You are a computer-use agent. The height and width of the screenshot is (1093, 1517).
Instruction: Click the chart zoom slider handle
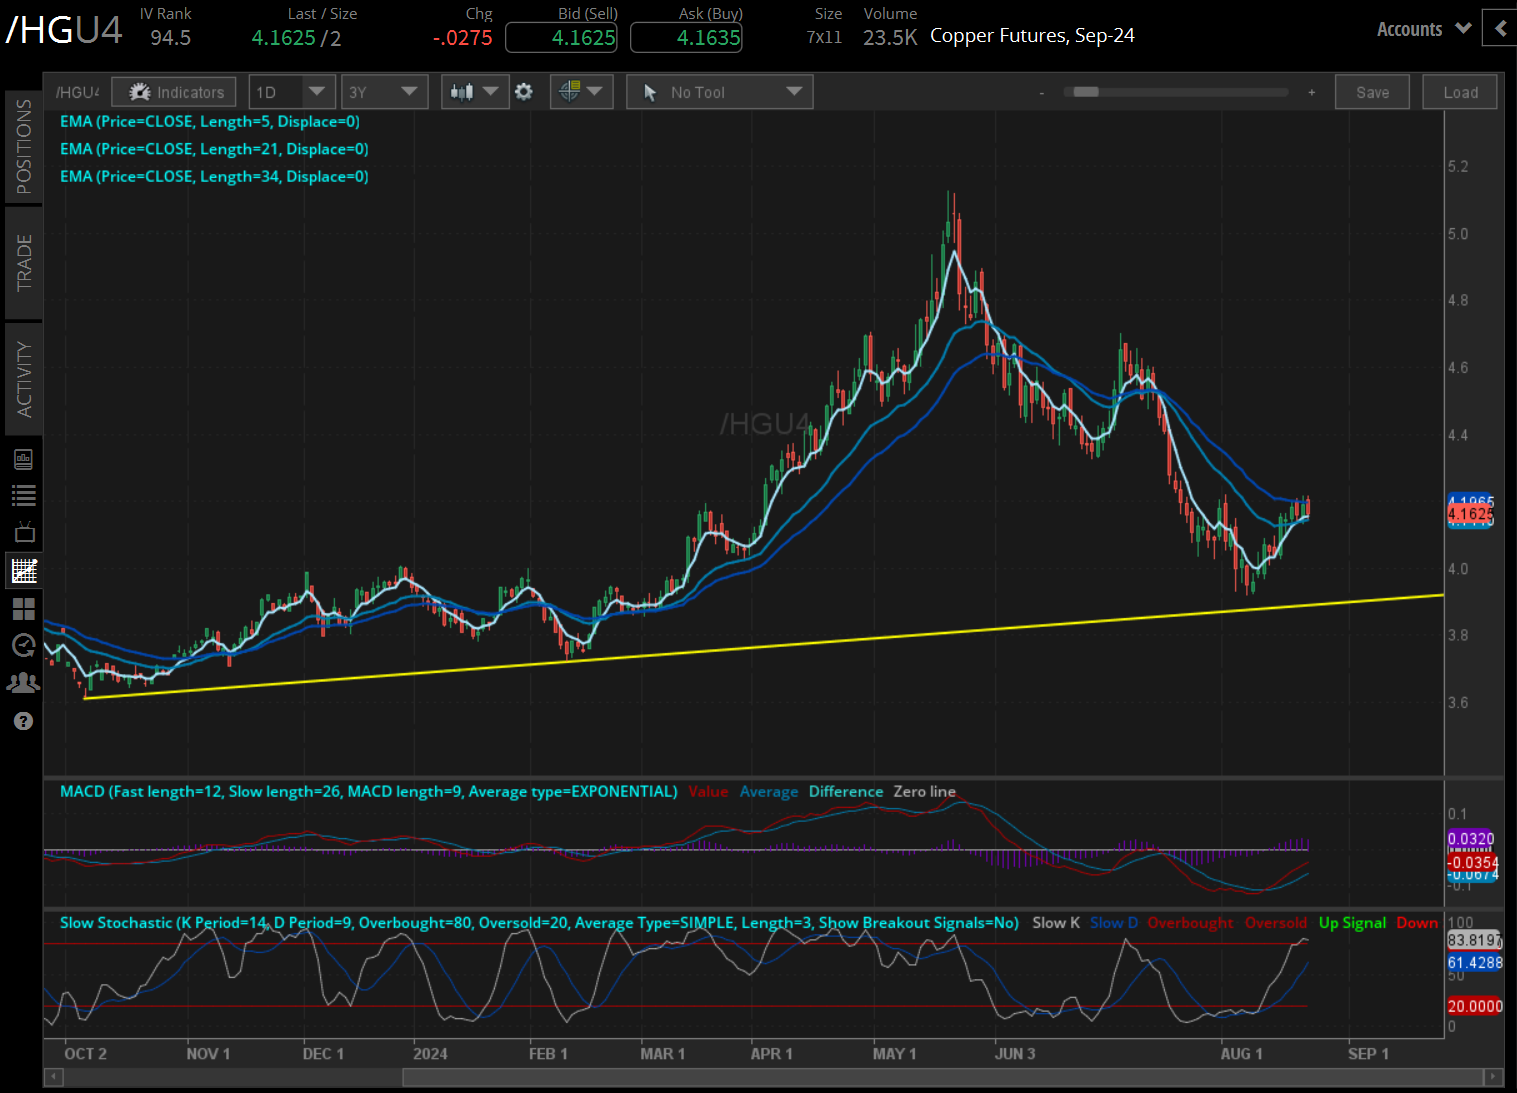click(x=1086, y=92)
